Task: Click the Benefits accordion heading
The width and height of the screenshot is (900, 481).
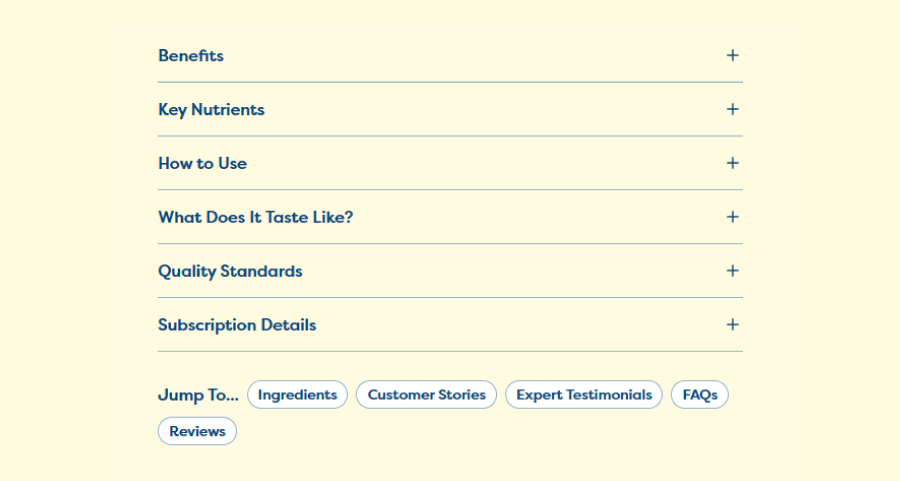Action: point(191,56)
